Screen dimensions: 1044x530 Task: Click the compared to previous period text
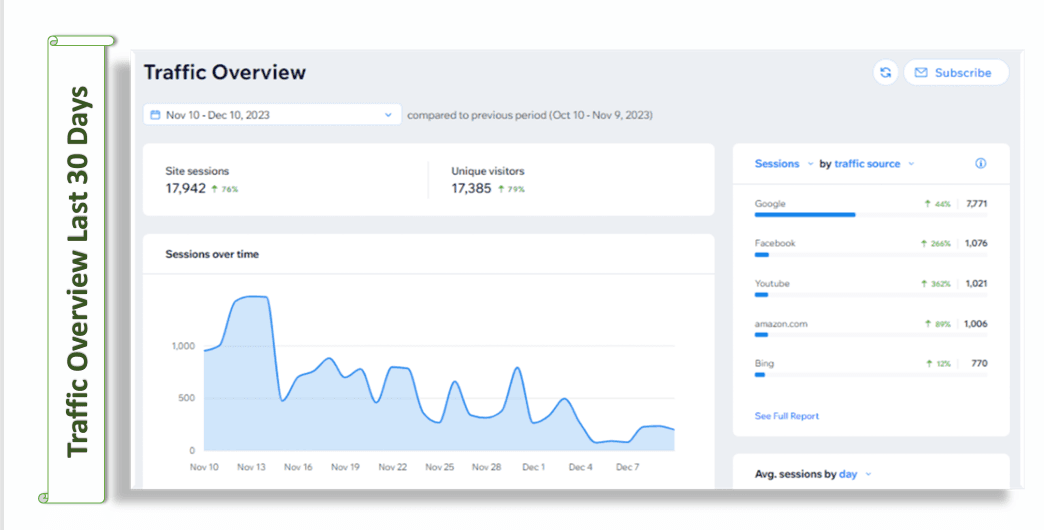(530, 115)
